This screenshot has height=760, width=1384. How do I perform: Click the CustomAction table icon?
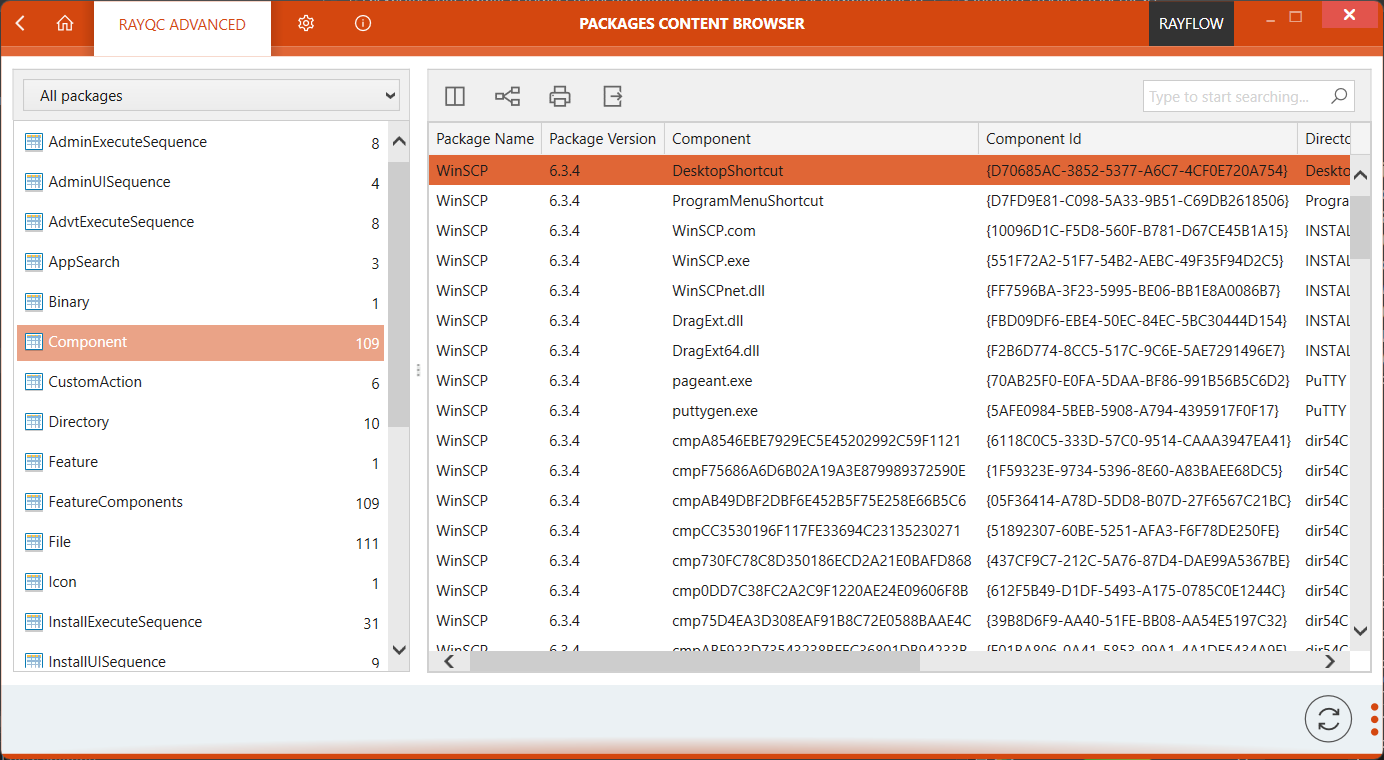(34, 382)
